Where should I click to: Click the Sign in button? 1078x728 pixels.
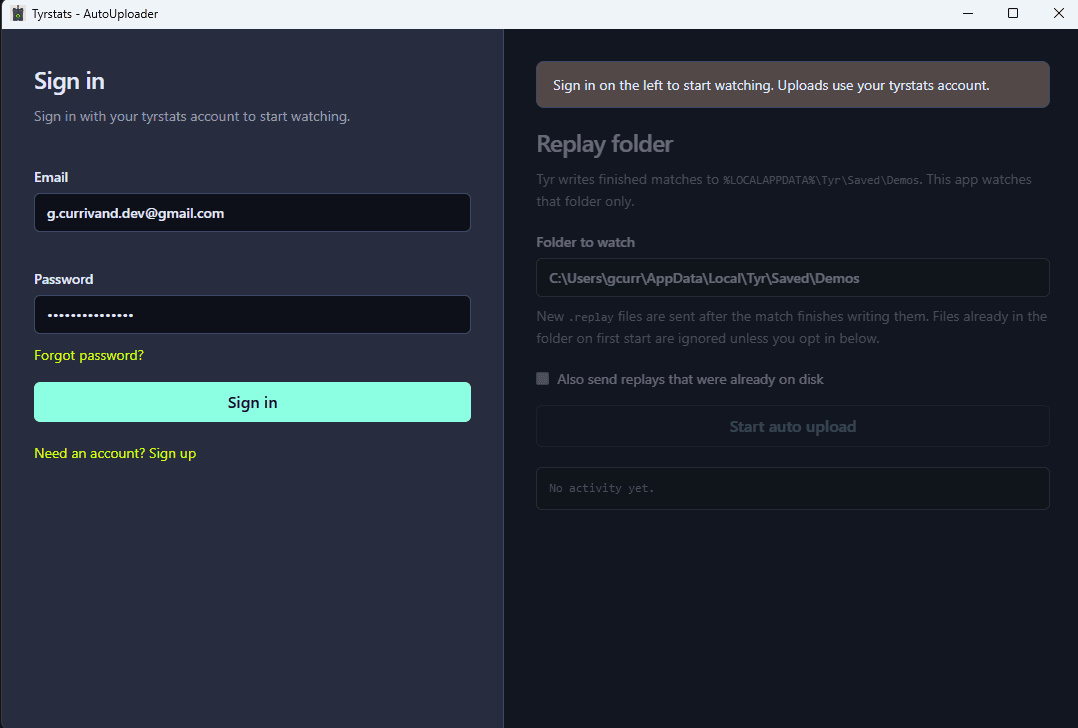(x=252, y=402)
